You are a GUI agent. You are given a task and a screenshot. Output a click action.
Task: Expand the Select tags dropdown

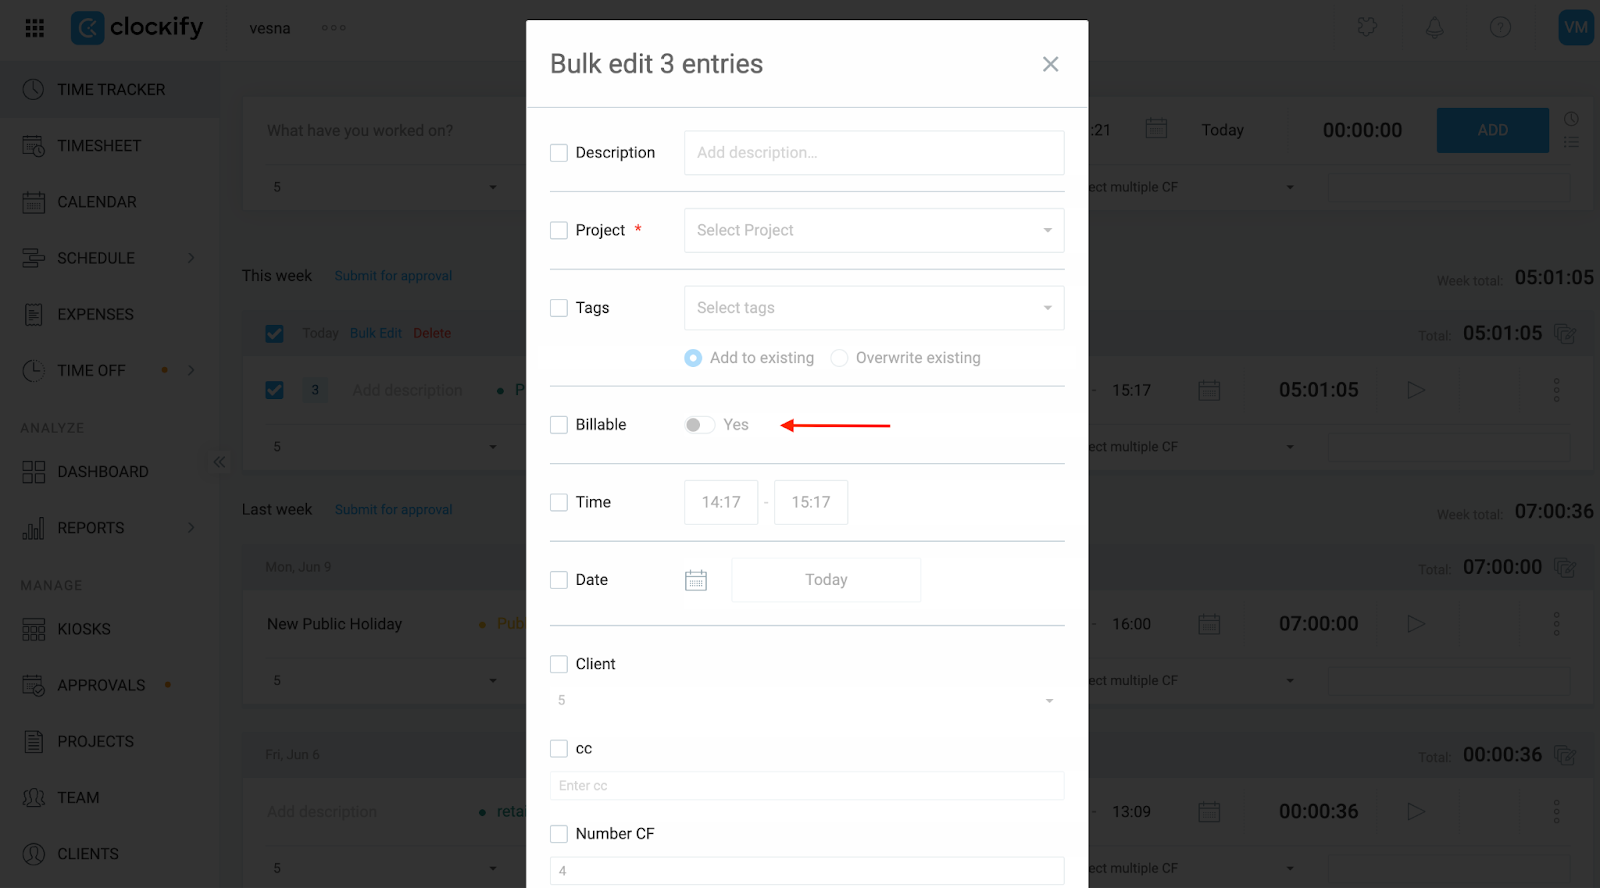[874, 308]
